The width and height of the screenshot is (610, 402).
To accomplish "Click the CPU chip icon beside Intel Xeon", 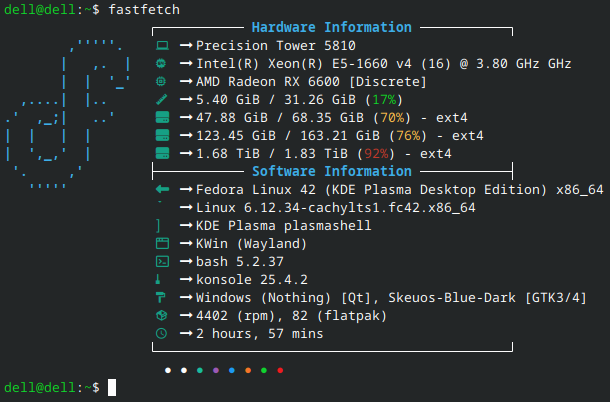I will [161, 63].
